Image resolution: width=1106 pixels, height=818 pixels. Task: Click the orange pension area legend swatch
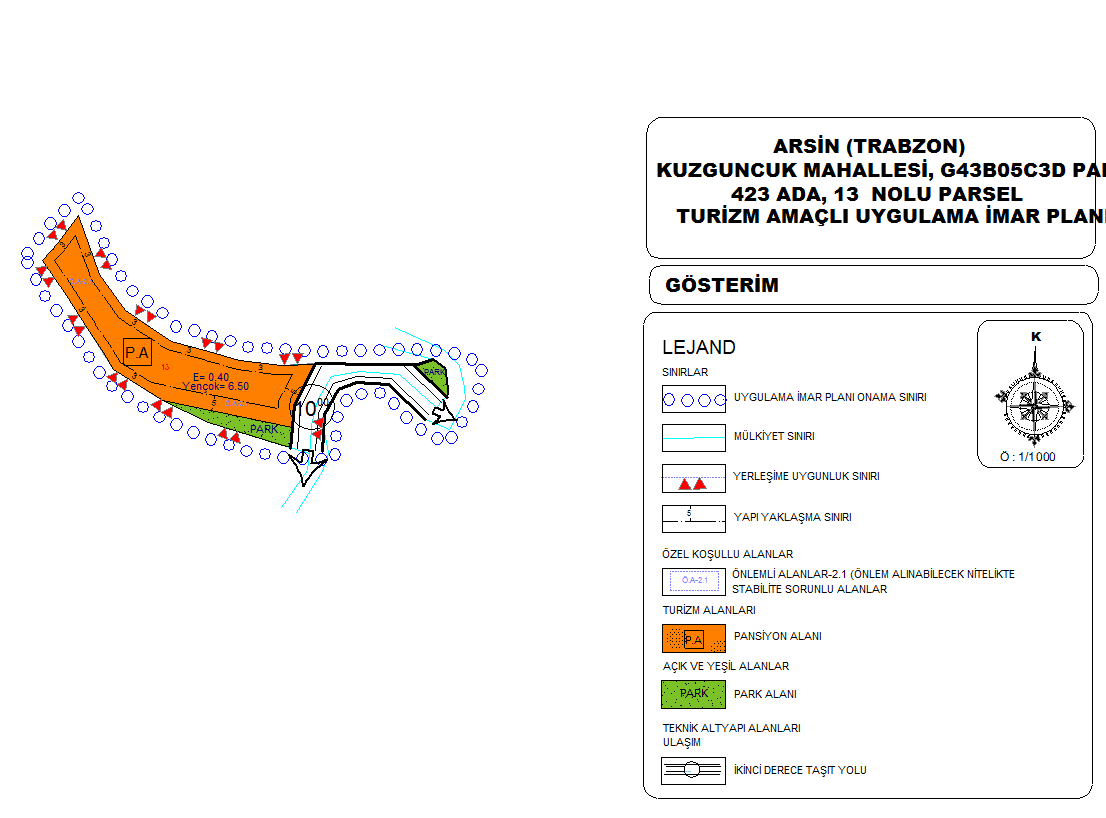693,638
